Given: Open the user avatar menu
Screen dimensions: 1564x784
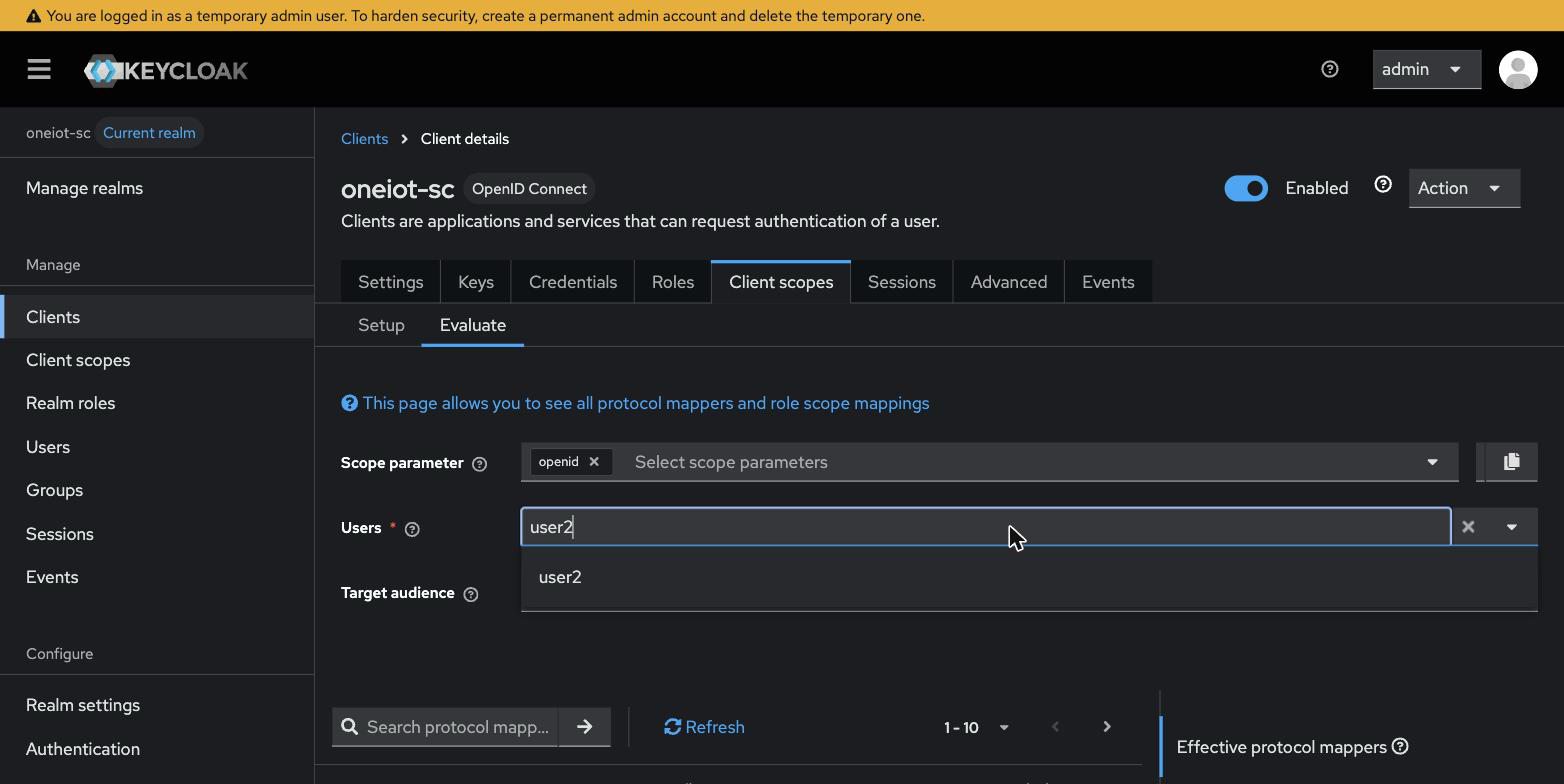Looking at the screenshot, I should pyautogui.click(x=1518, y=69).
